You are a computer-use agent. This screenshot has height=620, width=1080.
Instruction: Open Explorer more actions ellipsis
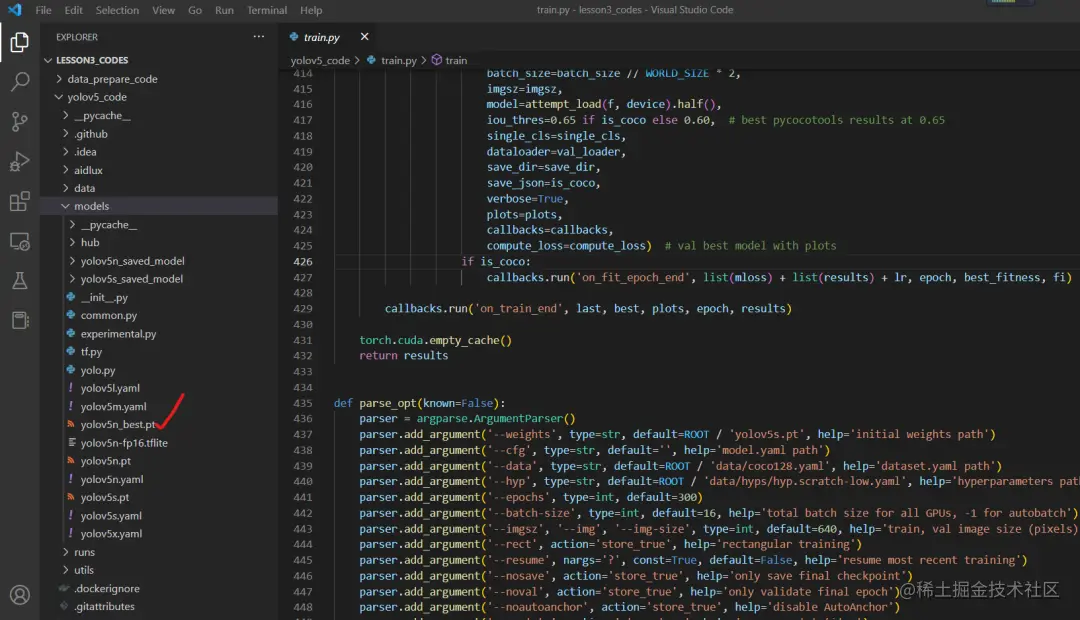pyautogui.click(x=258, y=37)
